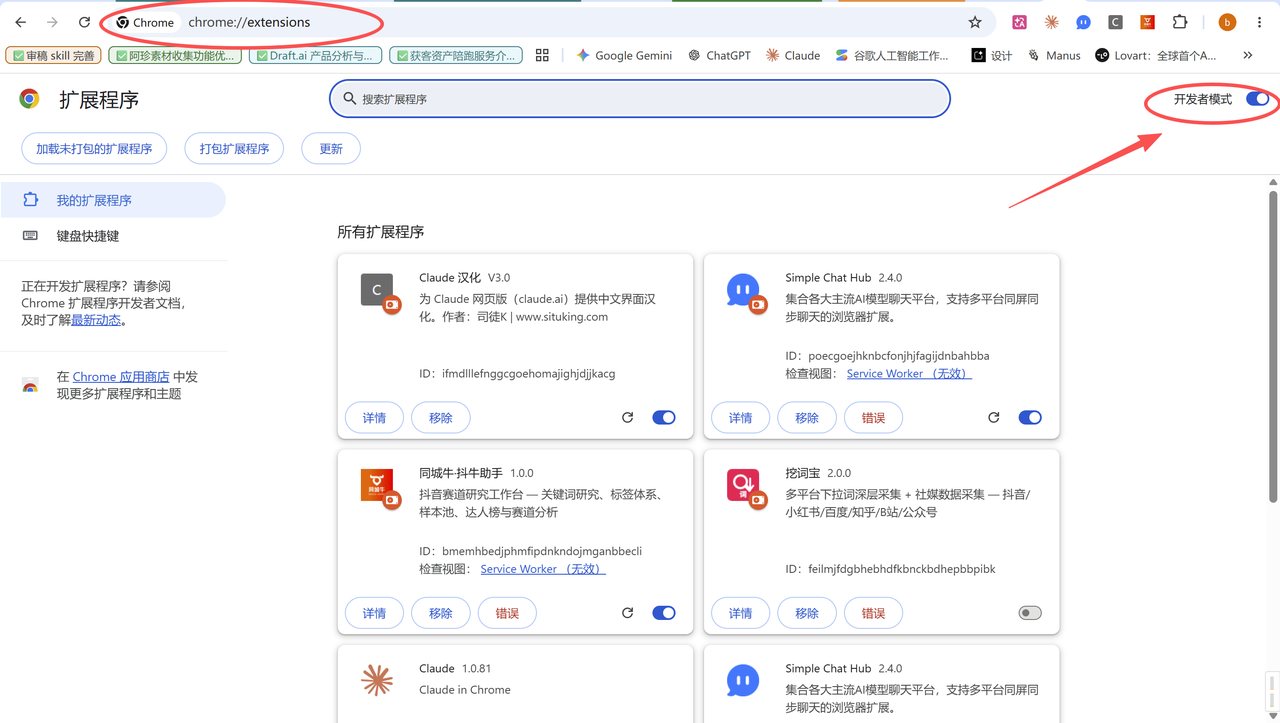Disable the top Simple Chat Hub switch

(x=1030, y=417)
